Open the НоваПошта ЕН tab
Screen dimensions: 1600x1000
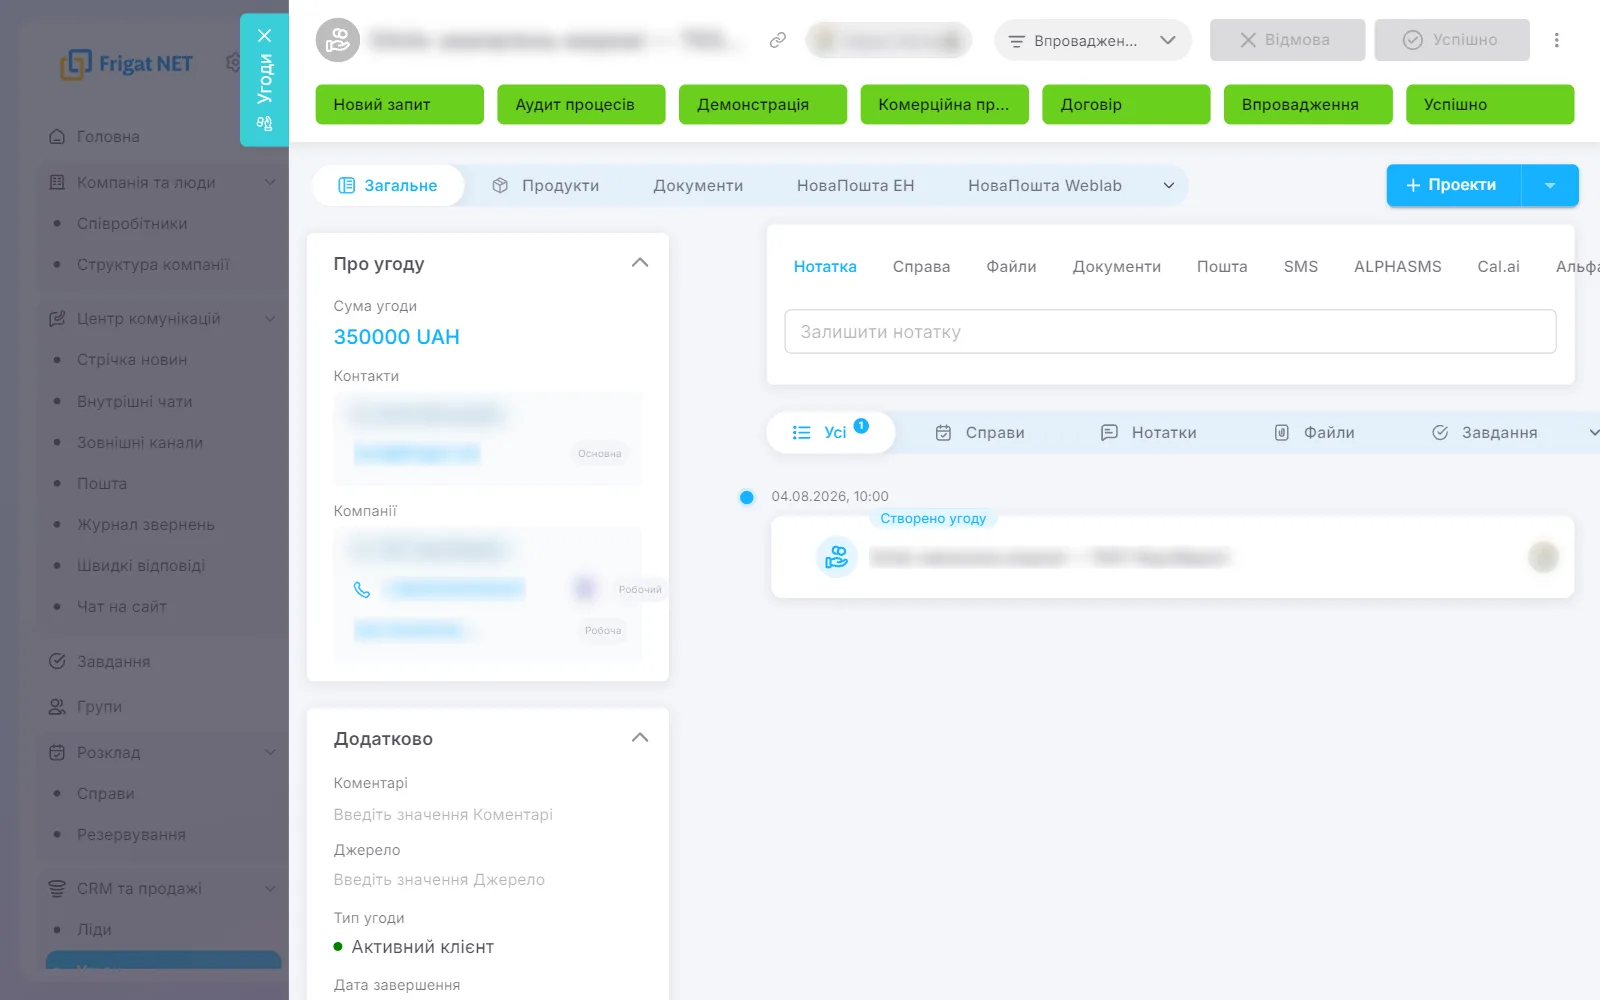855,185
